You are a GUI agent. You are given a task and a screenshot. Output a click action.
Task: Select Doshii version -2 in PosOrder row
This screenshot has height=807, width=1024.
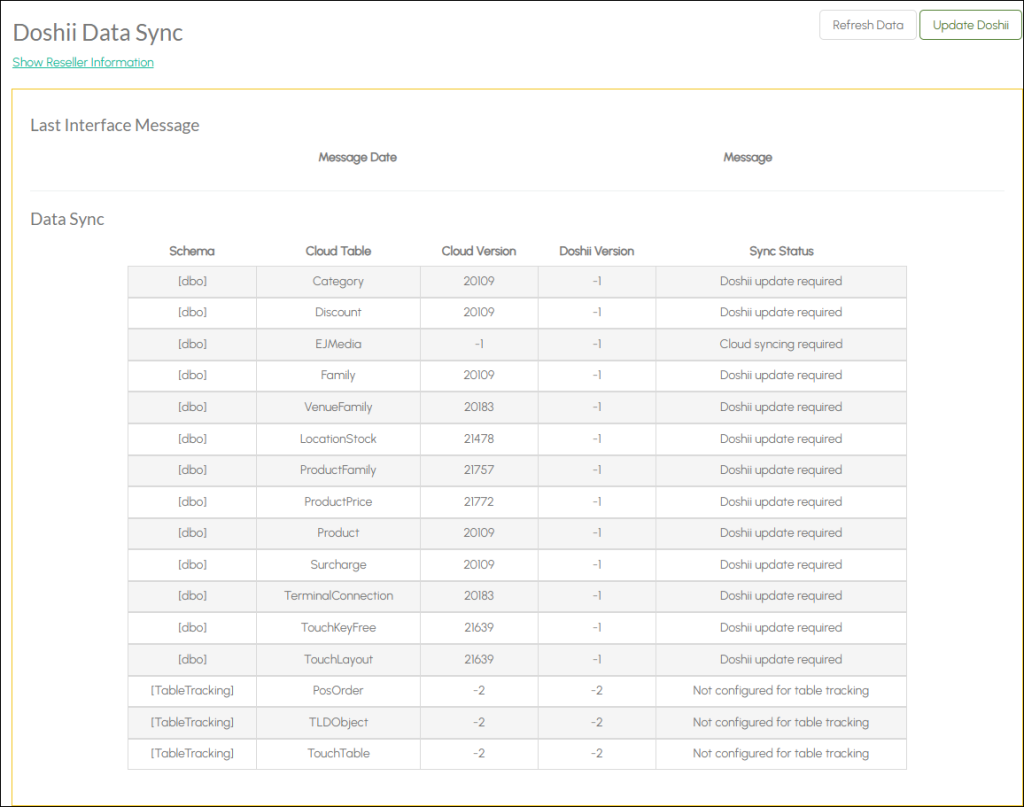596,691
